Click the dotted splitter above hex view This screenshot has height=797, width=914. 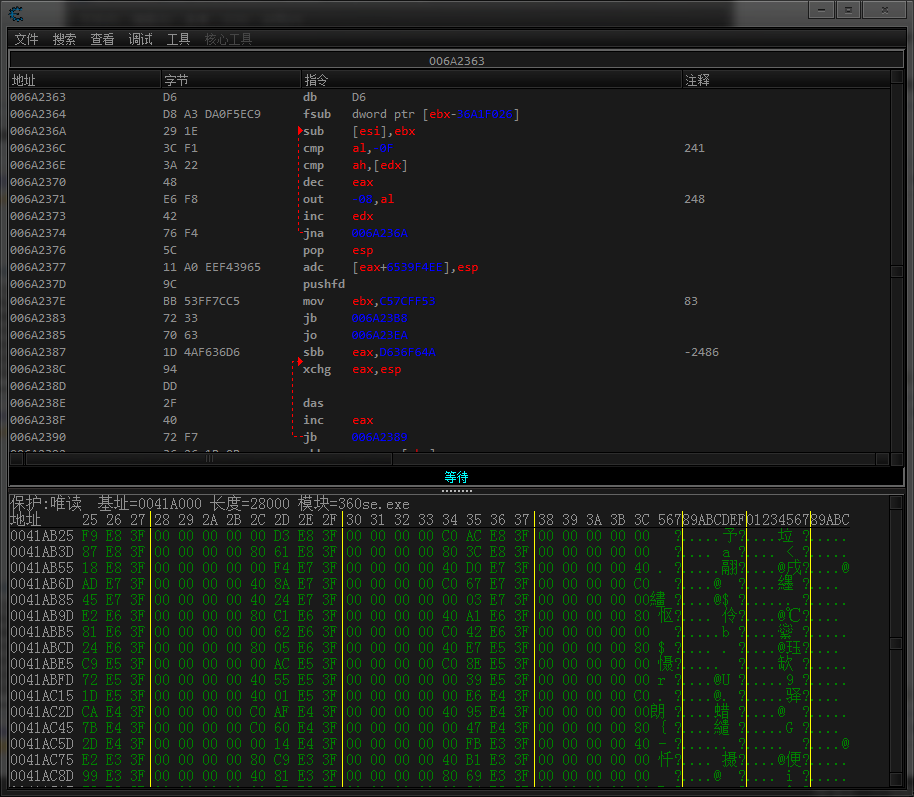tap(456, 491)
